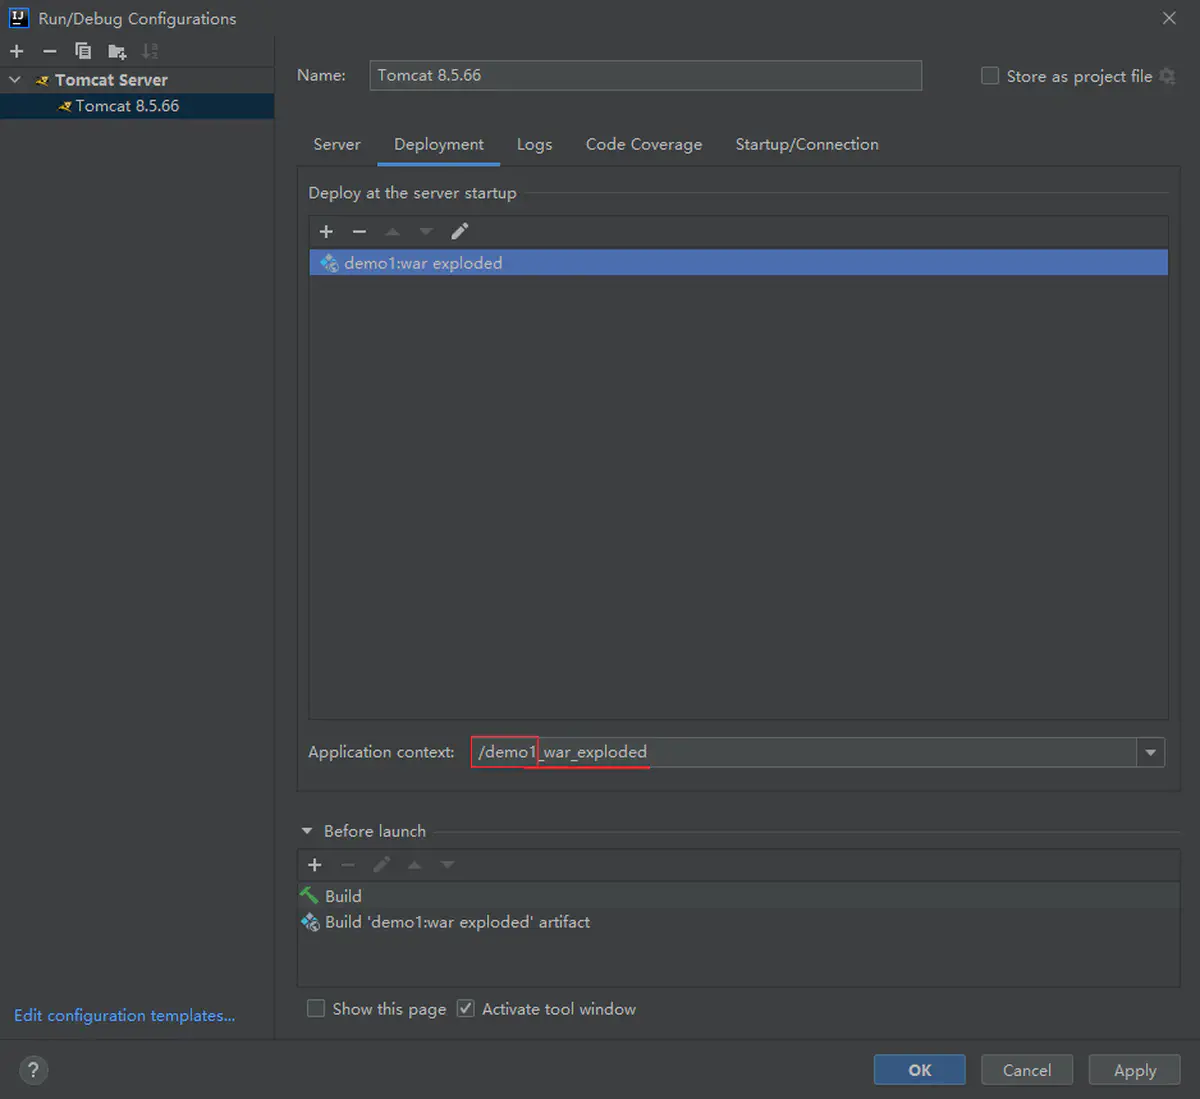This screenshot has height=1099, width=1200.
Task: Edit artifact pencil icon in deployment toolbar
Action: point(460,232)
